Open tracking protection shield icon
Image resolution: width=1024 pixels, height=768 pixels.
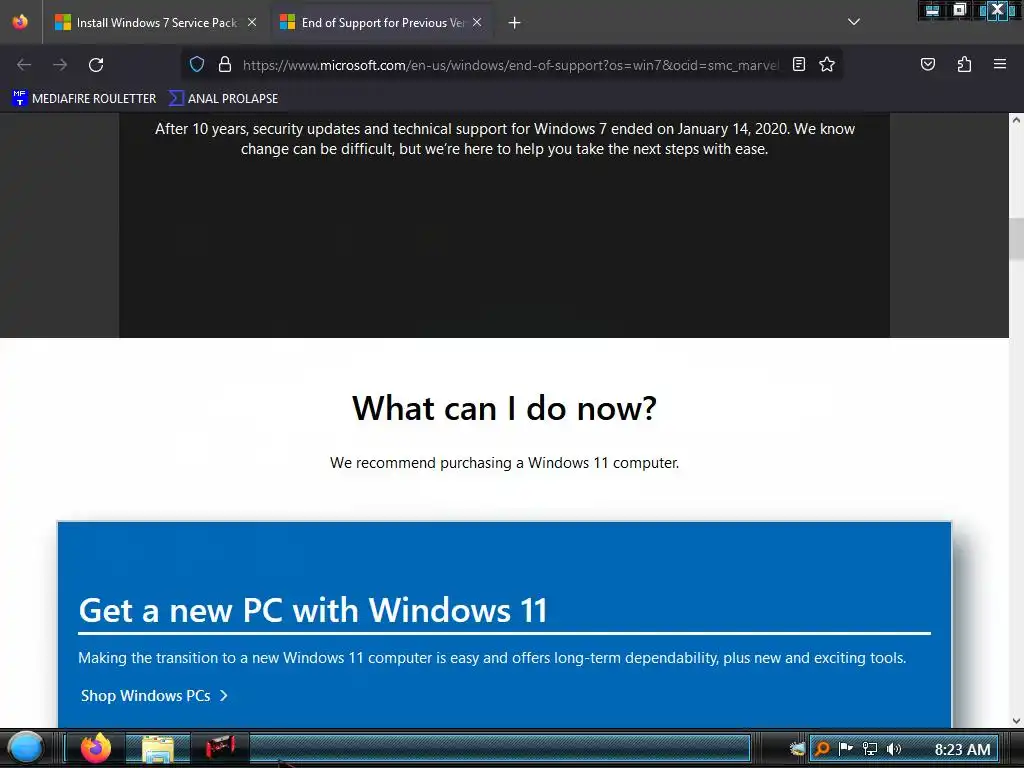197,64
